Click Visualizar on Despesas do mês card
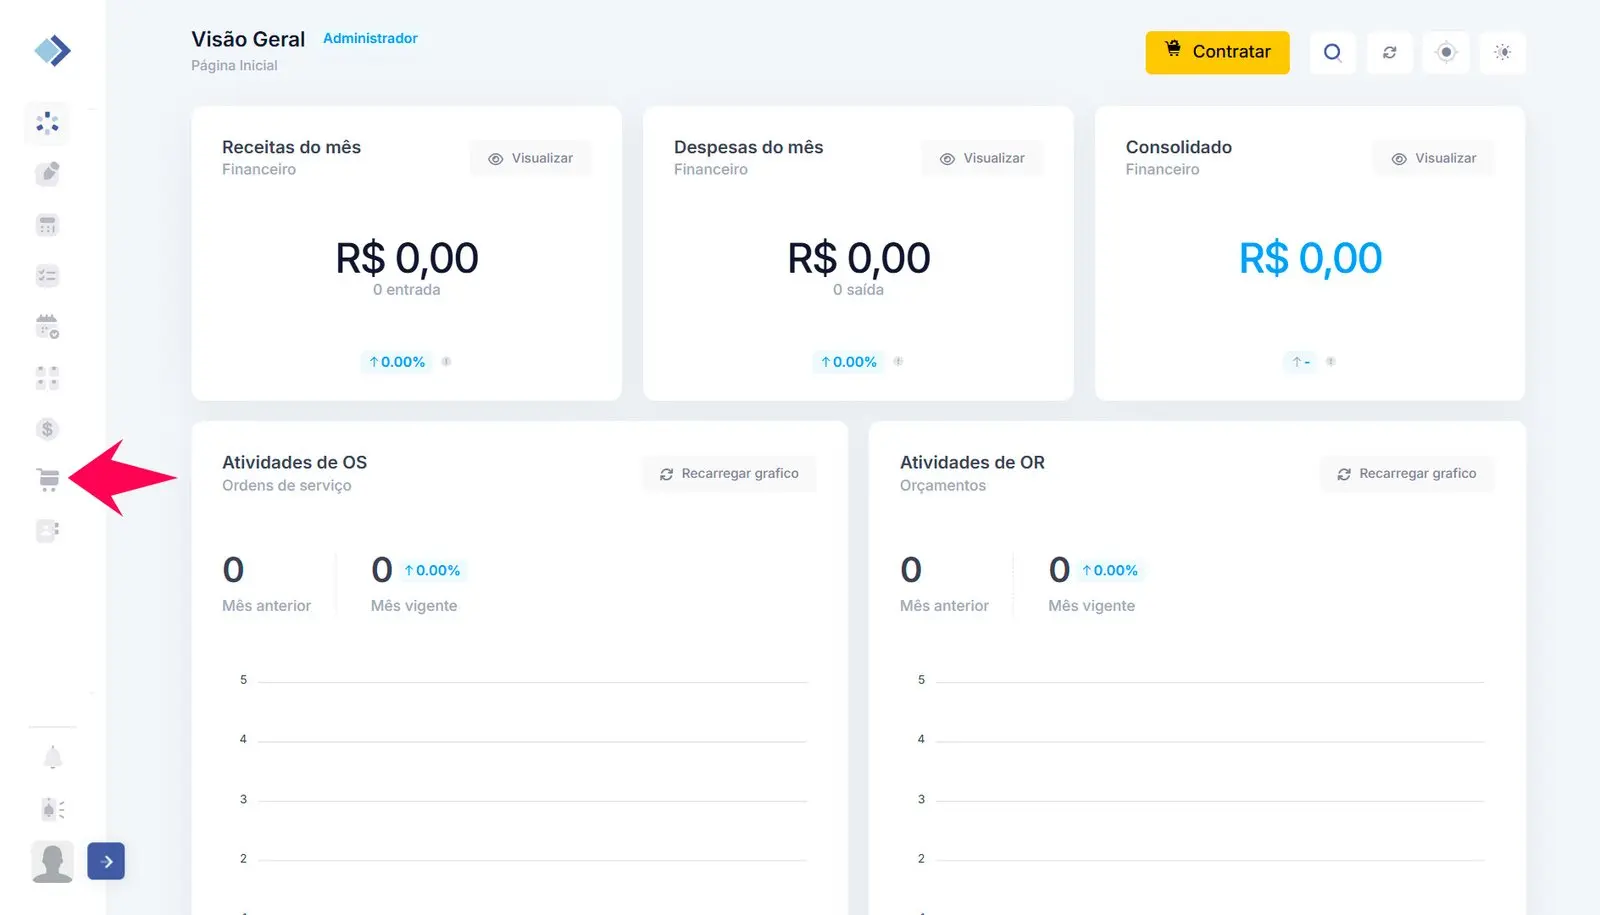 click(x=983, y=158)
